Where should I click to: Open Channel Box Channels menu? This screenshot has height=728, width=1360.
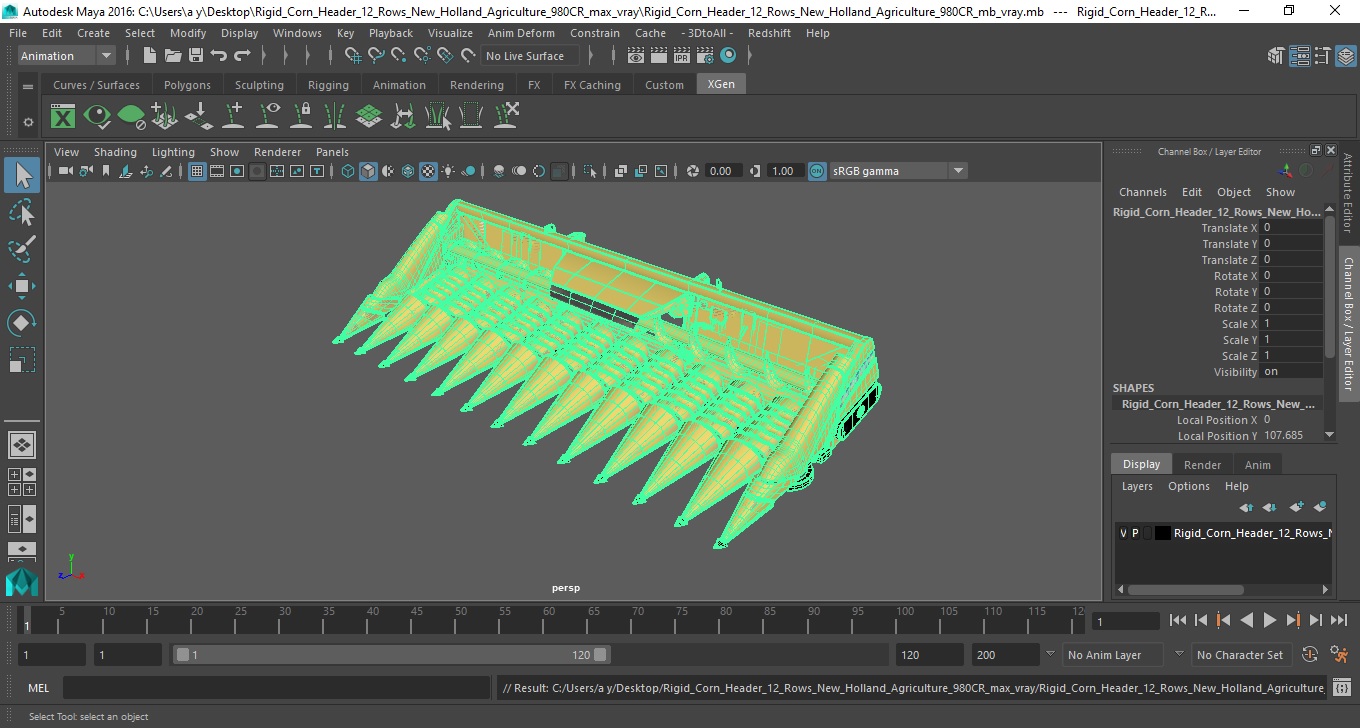coord(1142,192)
